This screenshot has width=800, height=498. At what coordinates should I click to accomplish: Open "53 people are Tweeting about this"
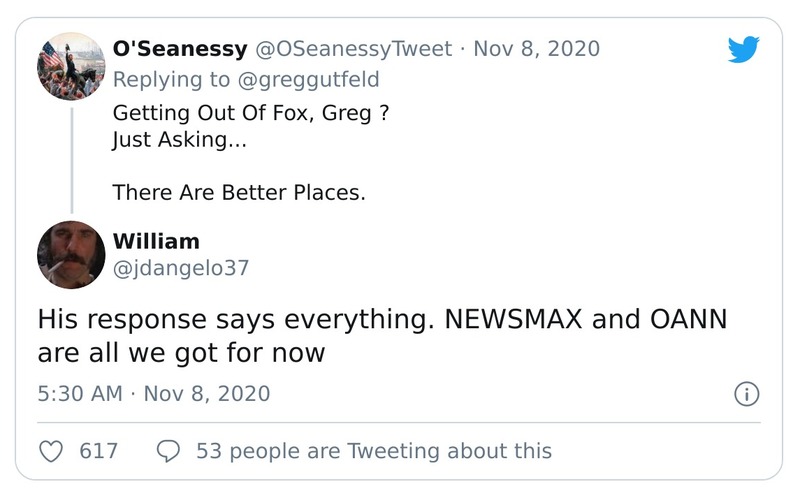pyautogui.click(x=373, y=451)
